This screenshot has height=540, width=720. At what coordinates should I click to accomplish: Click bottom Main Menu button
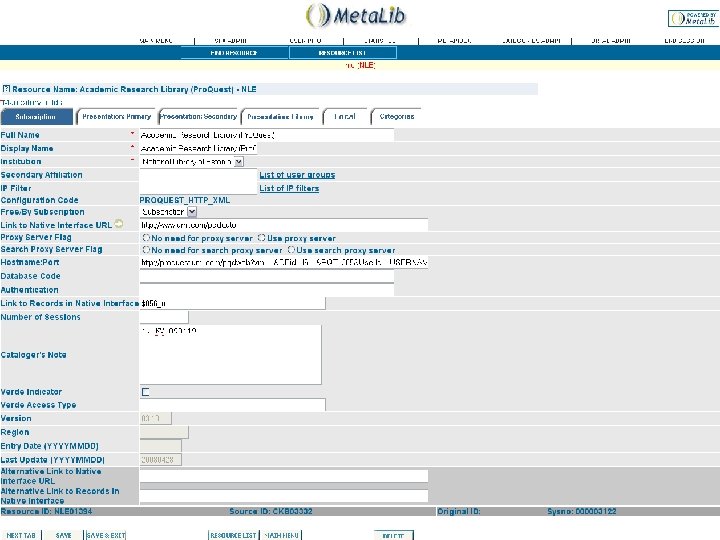click(281, 535)
